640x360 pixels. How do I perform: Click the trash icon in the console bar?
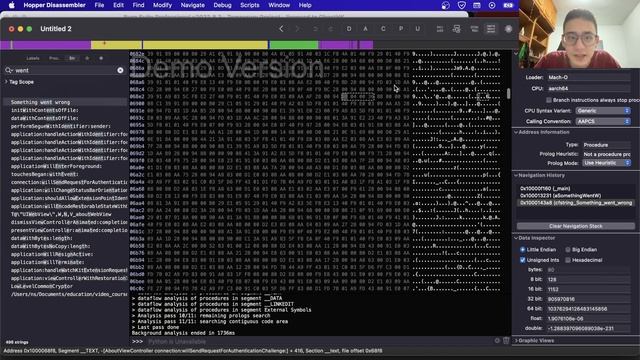[x=506, y=341]
